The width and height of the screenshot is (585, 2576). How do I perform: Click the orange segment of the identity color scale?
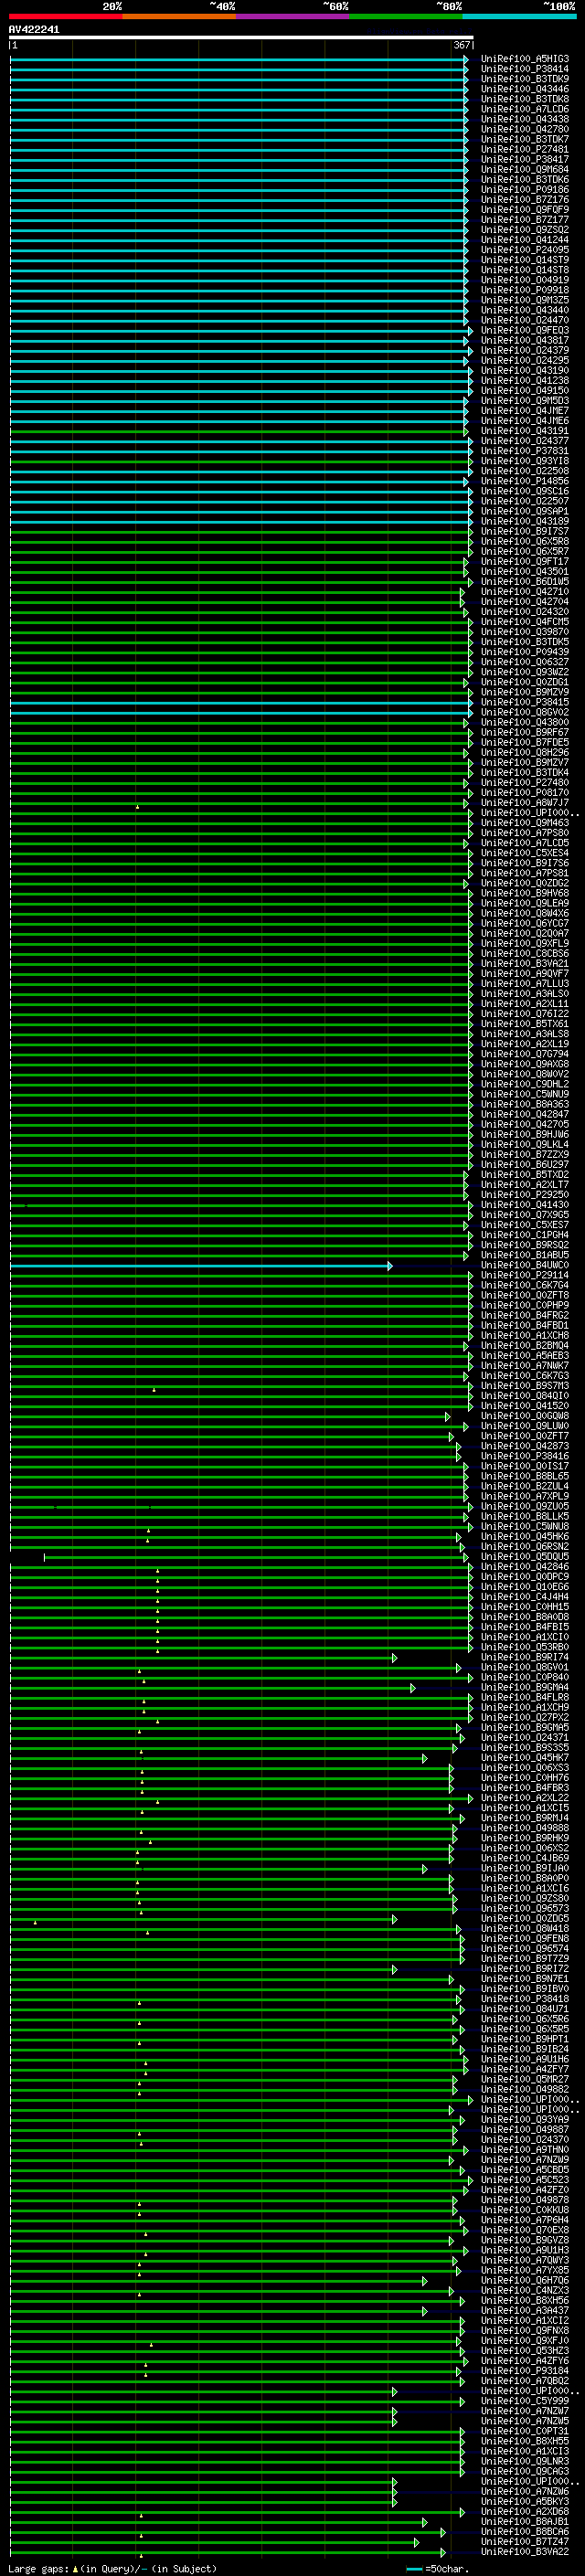tap(178, 16)
